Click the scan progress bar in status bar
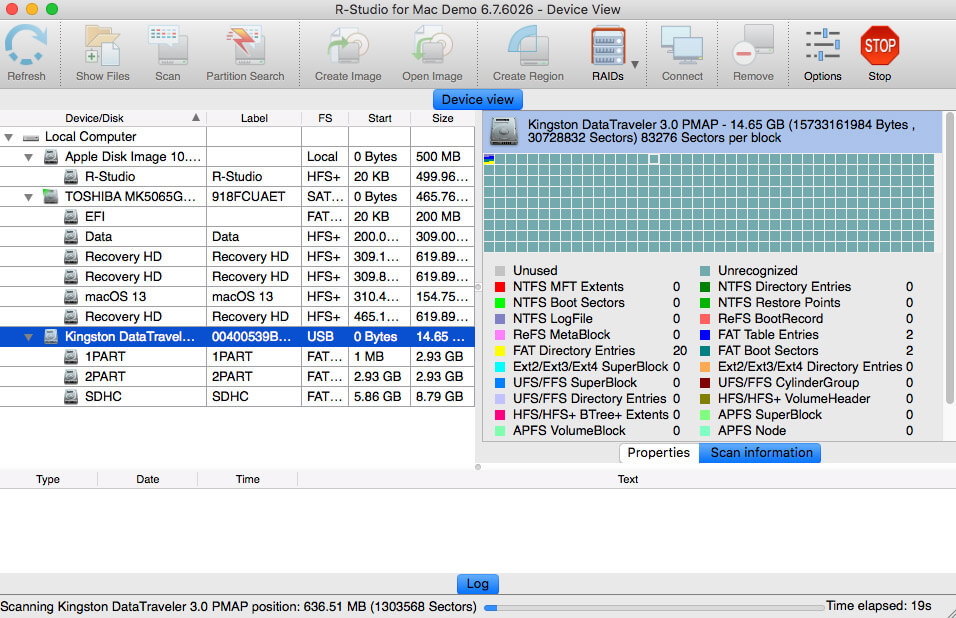The height and width of the screenshot is (618, 956). click(x=653, y=608)
